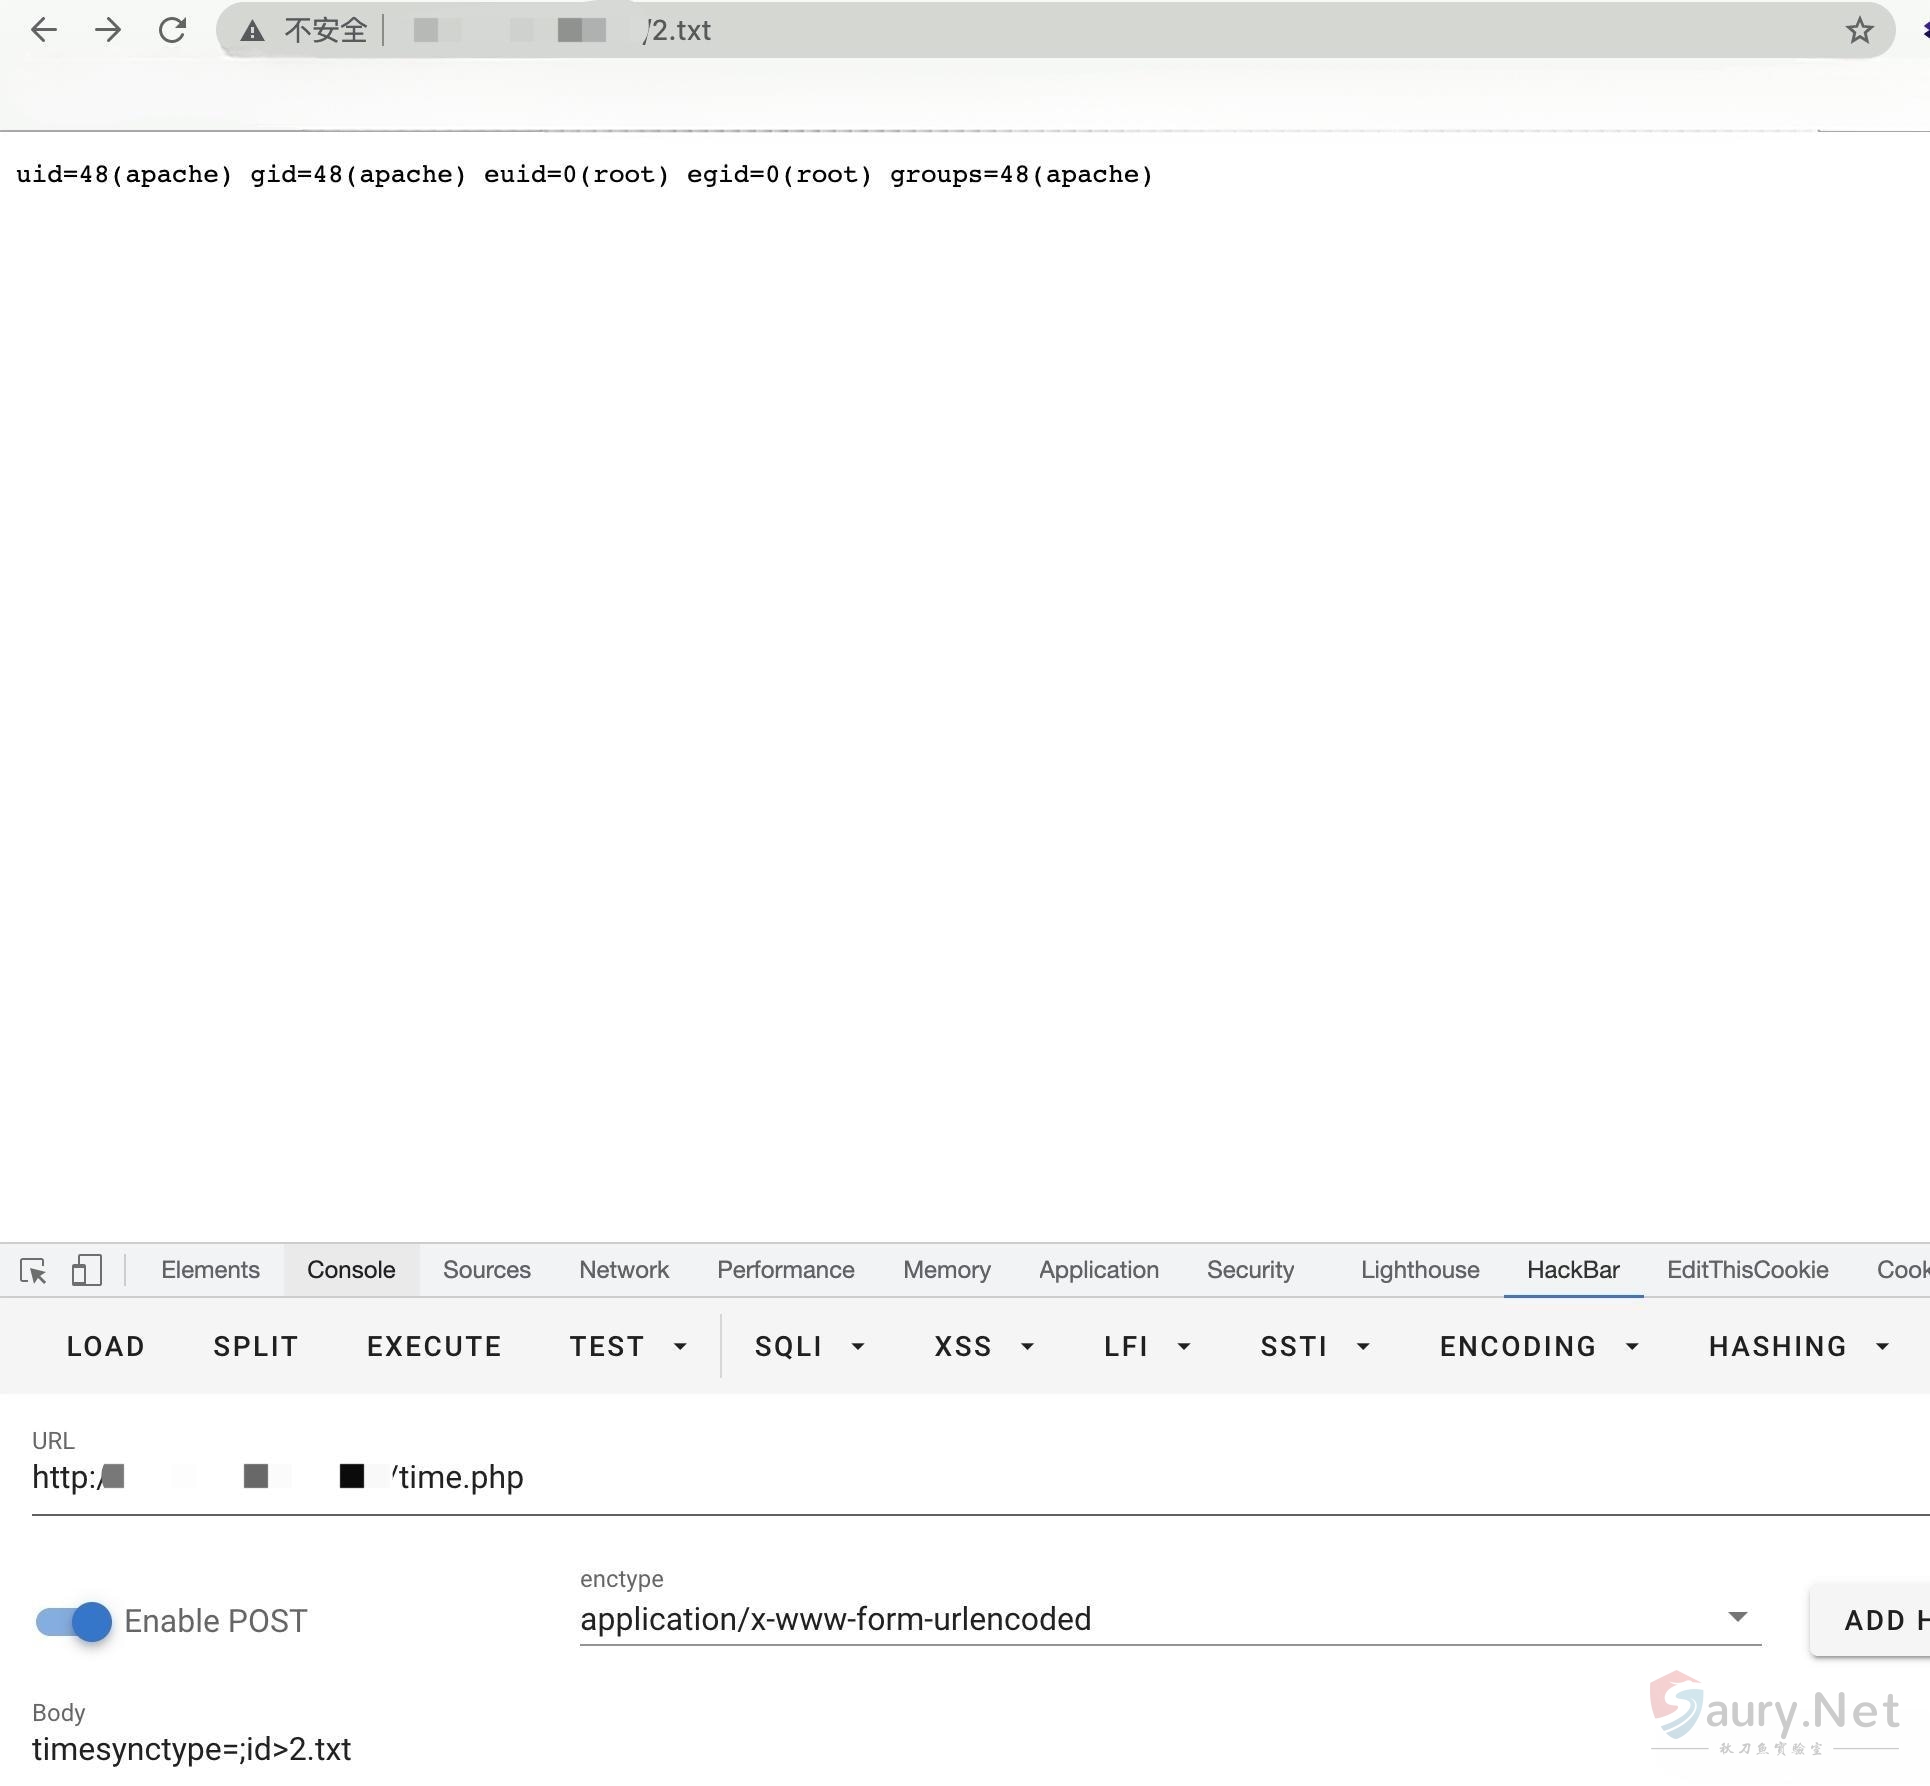Switch to the Elements tab
The height and width of the screenshot is (1786, 1930).
click(x=210, y=1270)
